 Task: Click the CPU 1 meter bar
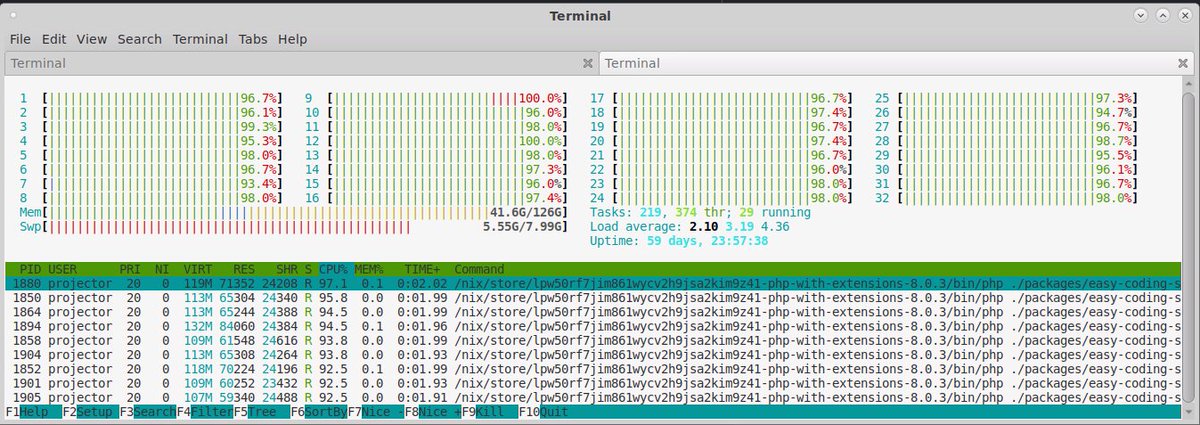(151, 99)
